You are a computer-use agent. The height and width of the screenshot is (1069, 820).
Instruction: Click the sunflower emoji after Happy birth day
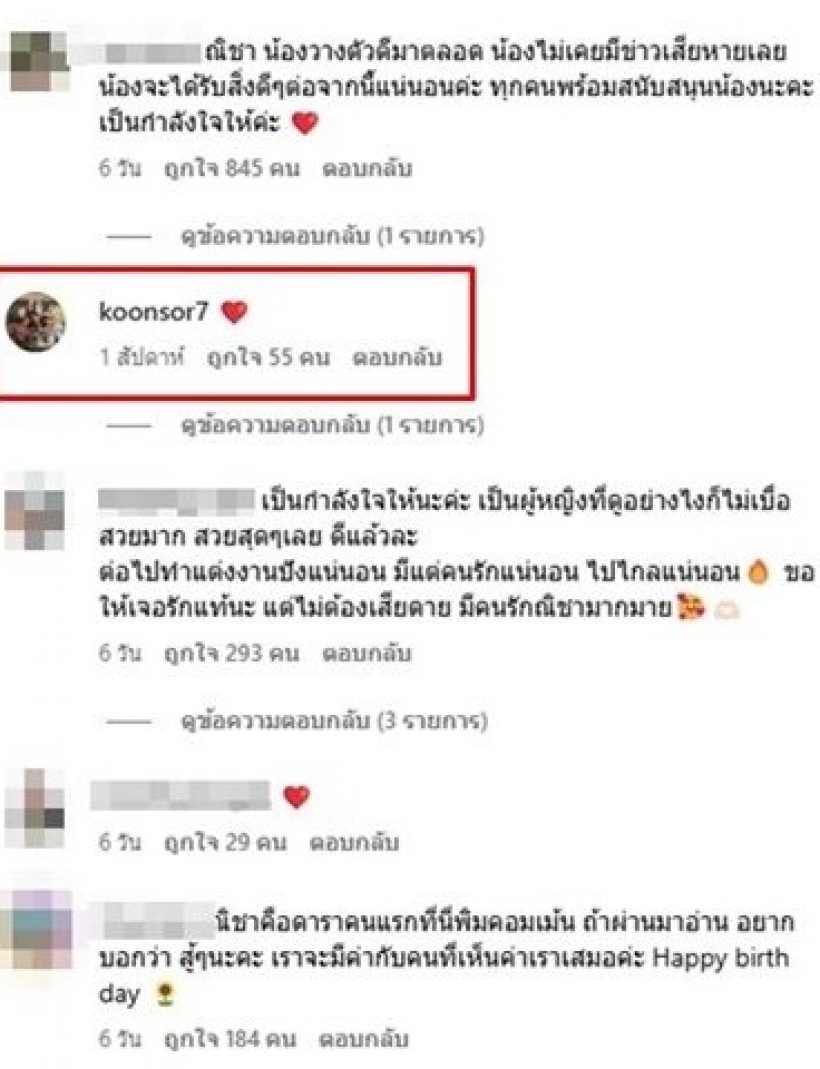(x=164, y=995)
